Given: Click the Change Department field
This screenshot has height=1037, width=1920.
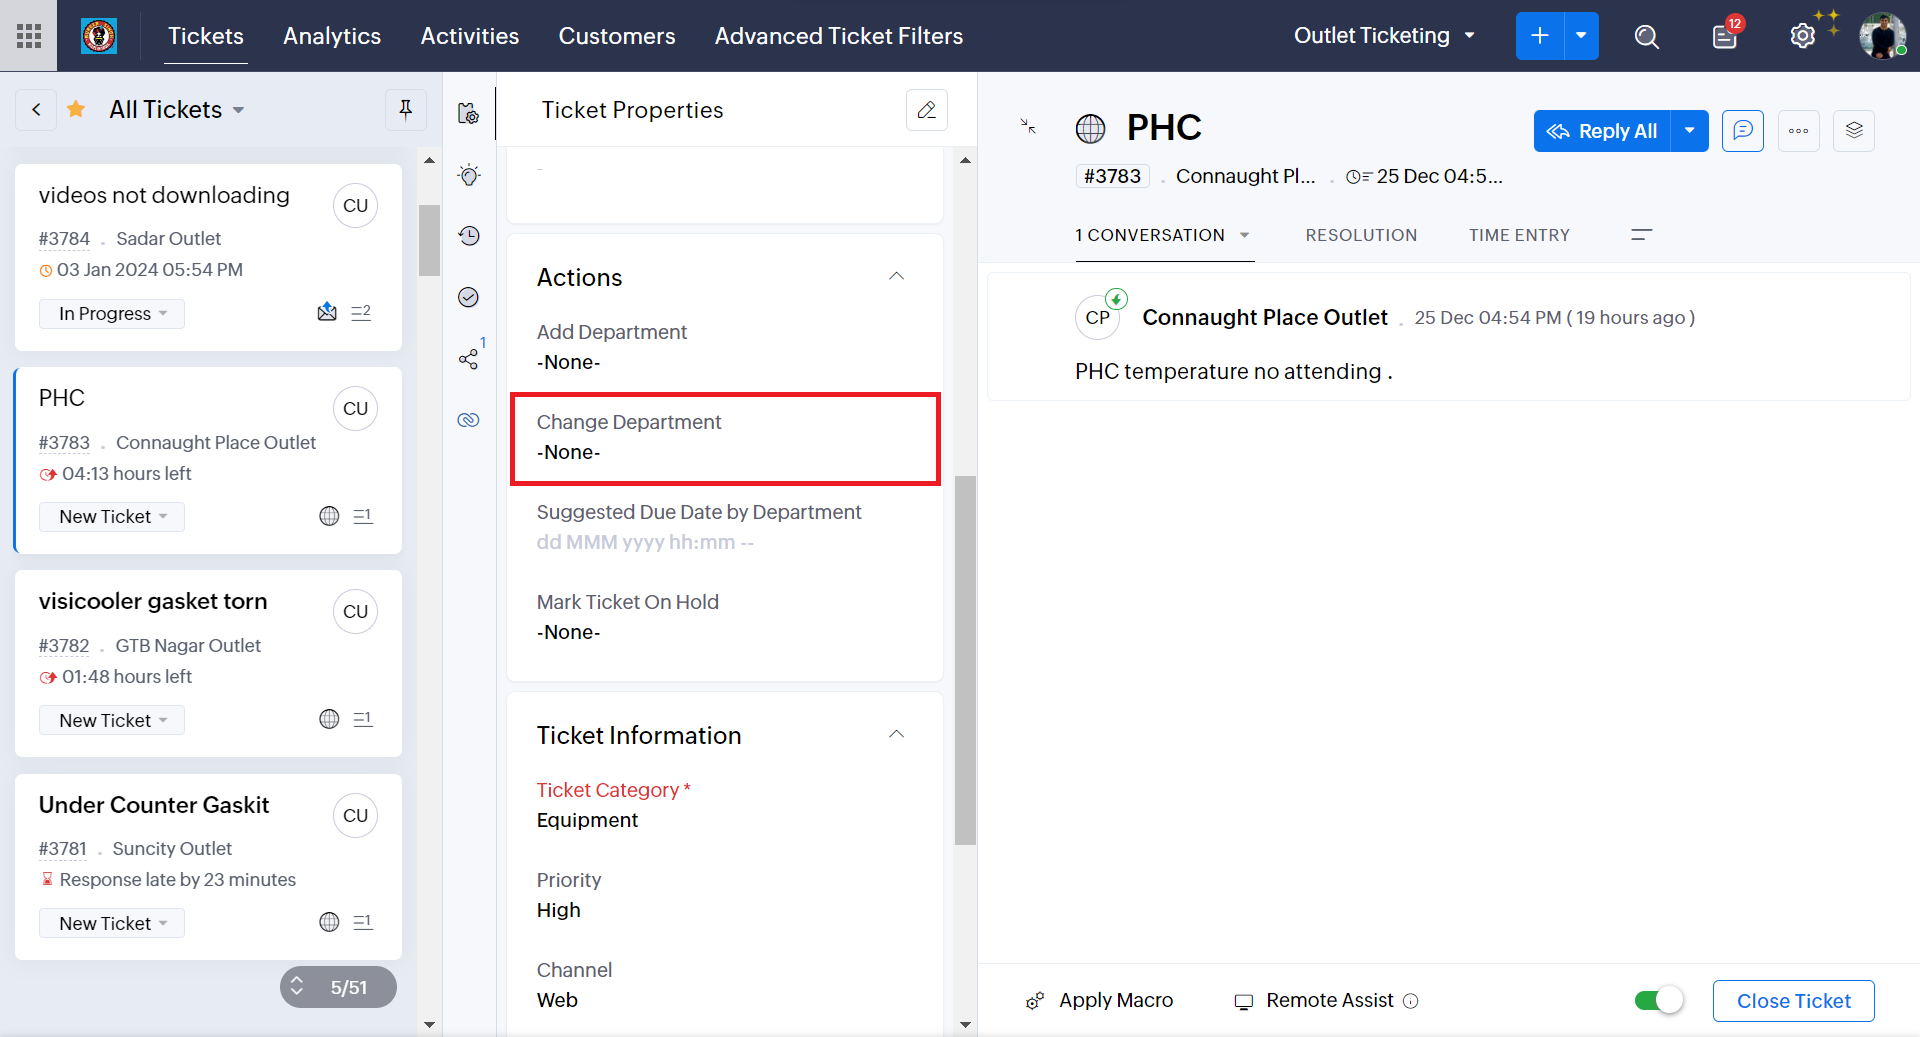Looking at the screenshot, I should [x=725, y=438].
